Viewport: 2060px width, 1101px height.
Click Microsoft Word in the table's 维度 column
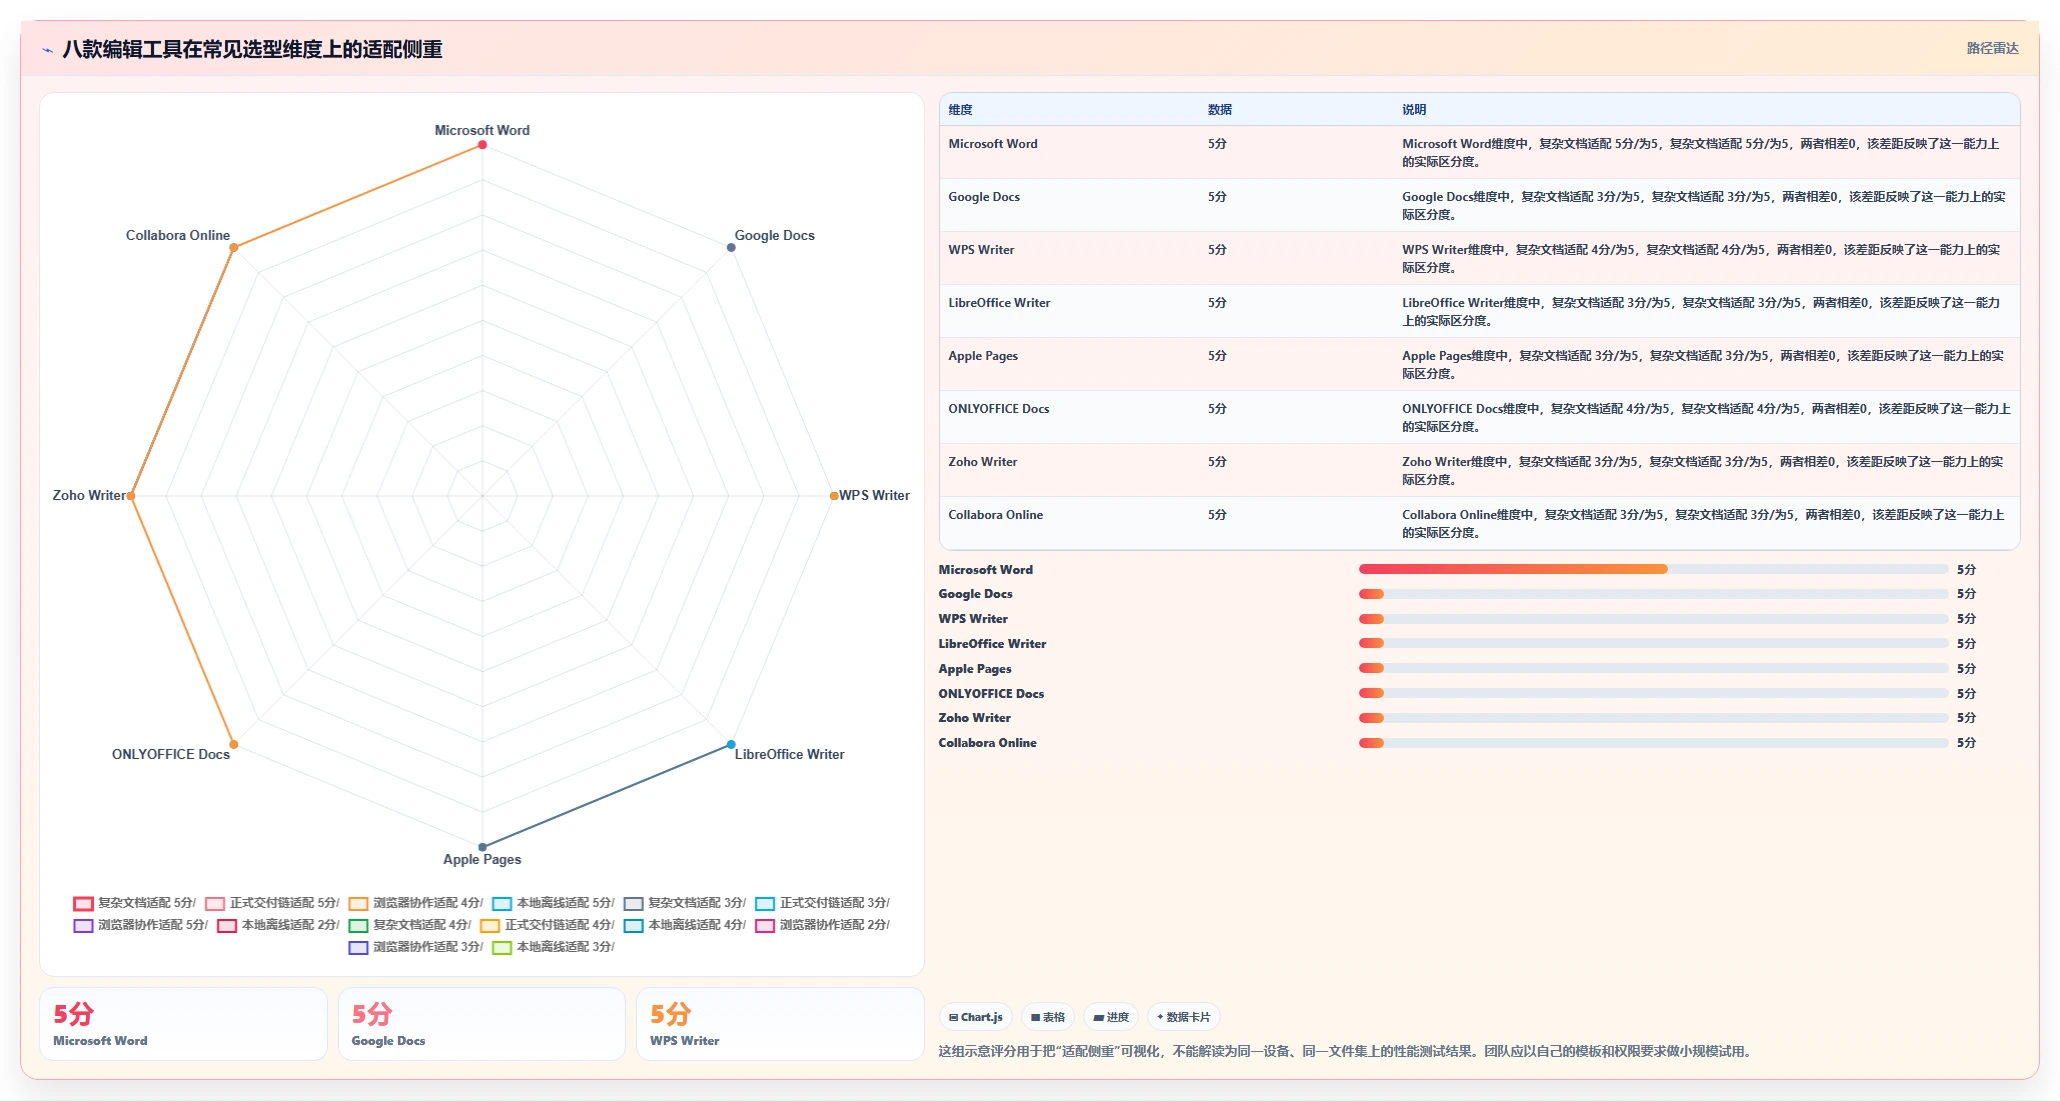point(992,144)
